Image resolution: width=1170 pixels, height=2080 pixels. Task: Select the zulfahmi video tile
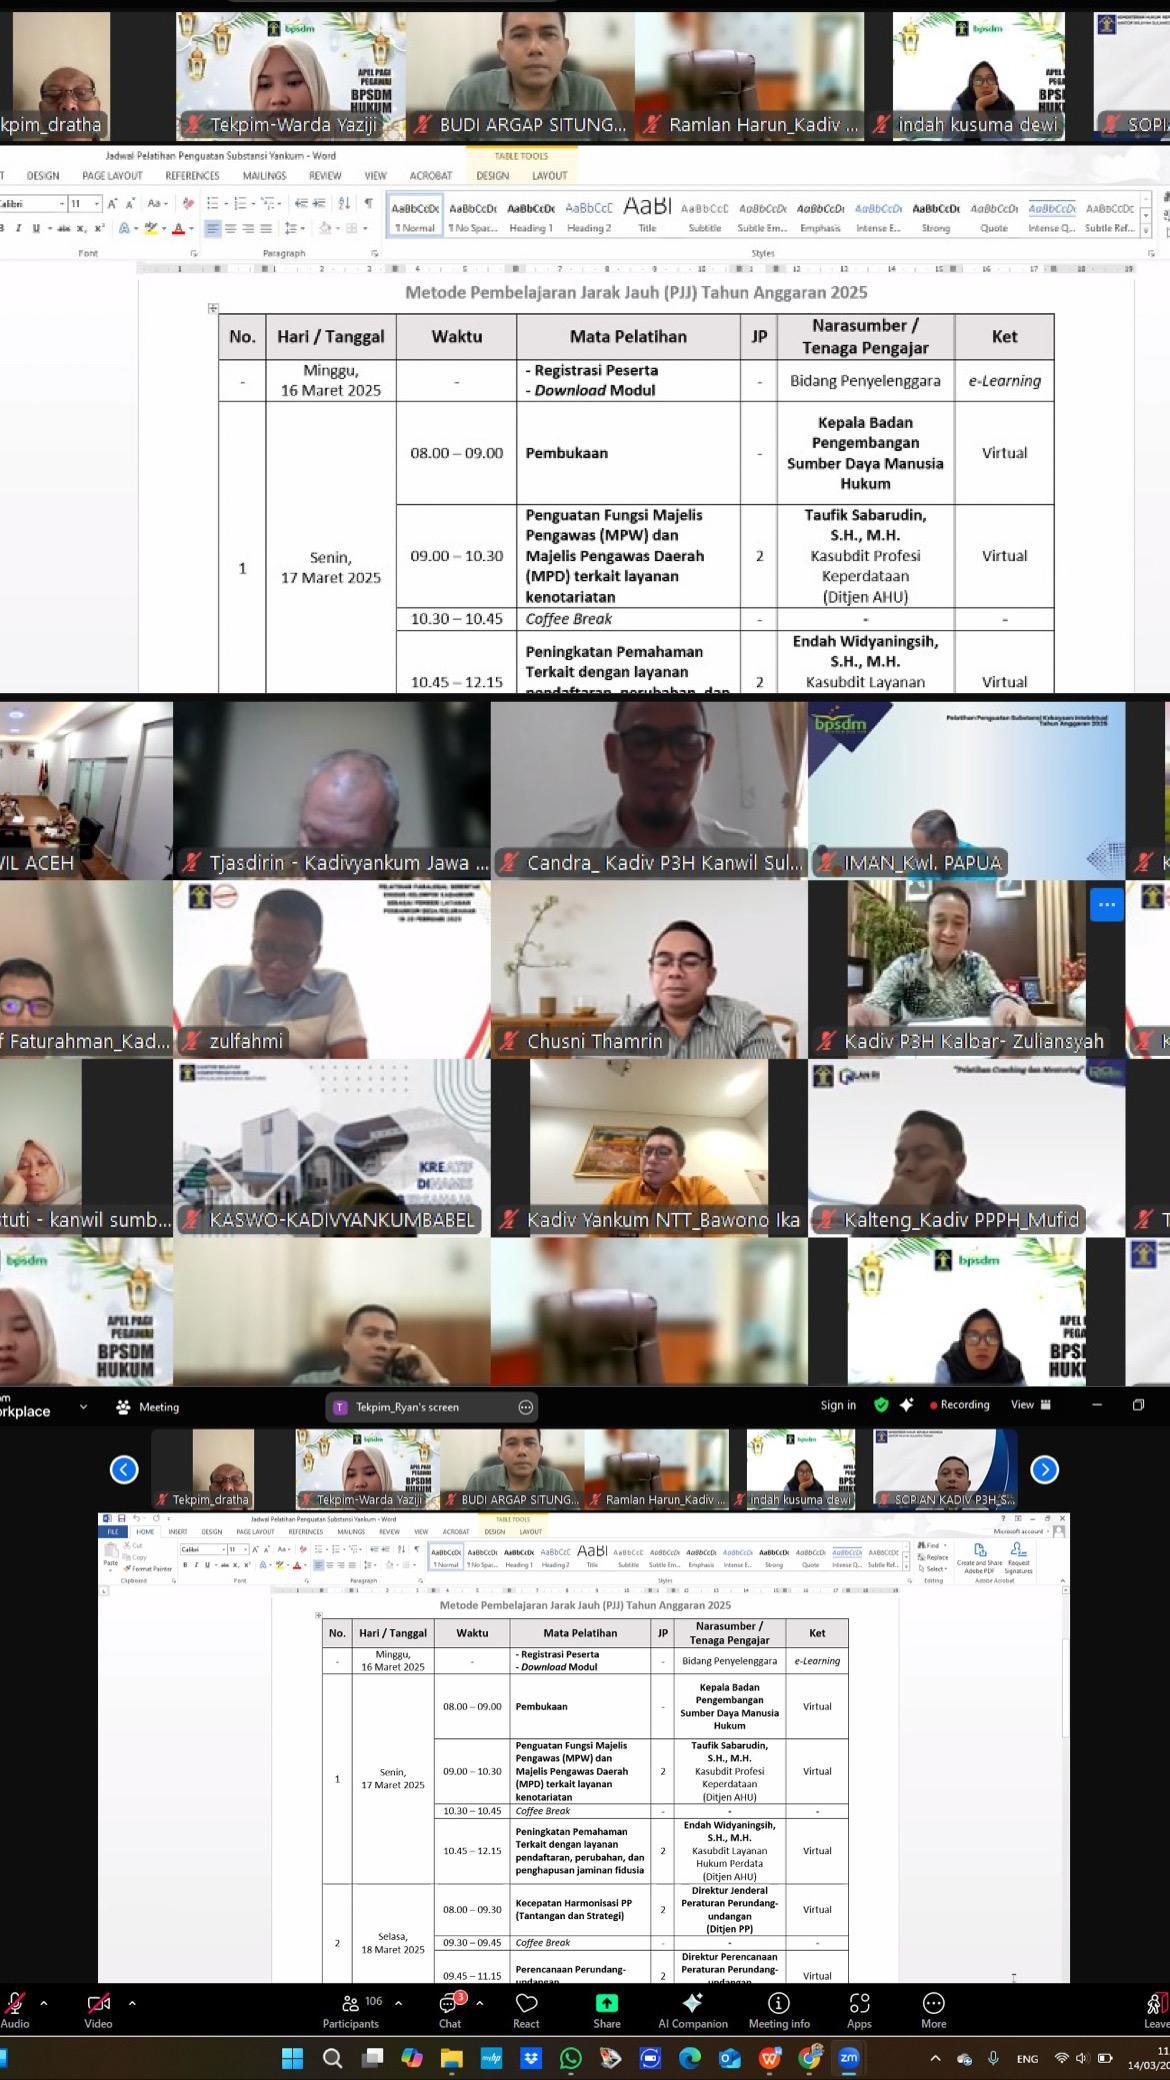tap(332, 969)
